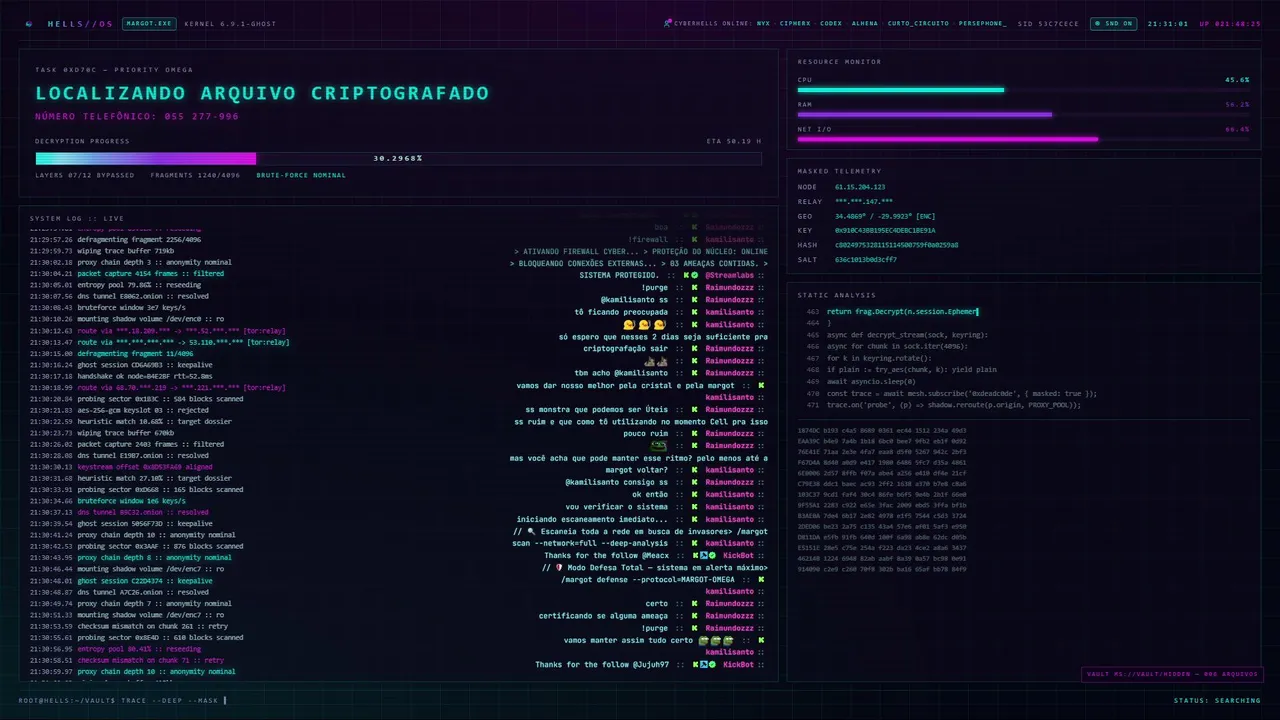Click Kick badge beside '@kamilisanto consigo ss'
The height and width of the screenshot is (720, 1280).
694,482
